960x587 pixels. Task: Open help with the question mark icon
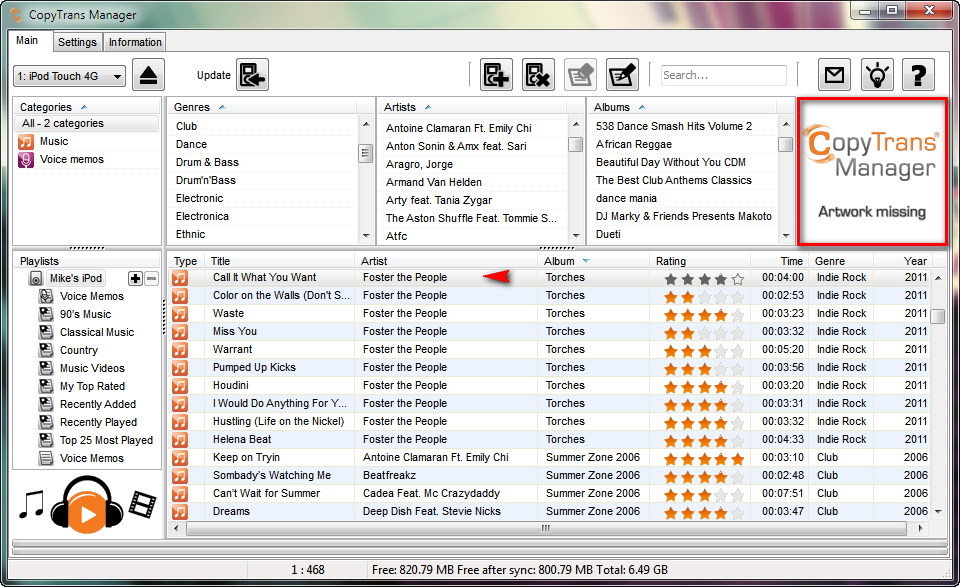point(918,75)
